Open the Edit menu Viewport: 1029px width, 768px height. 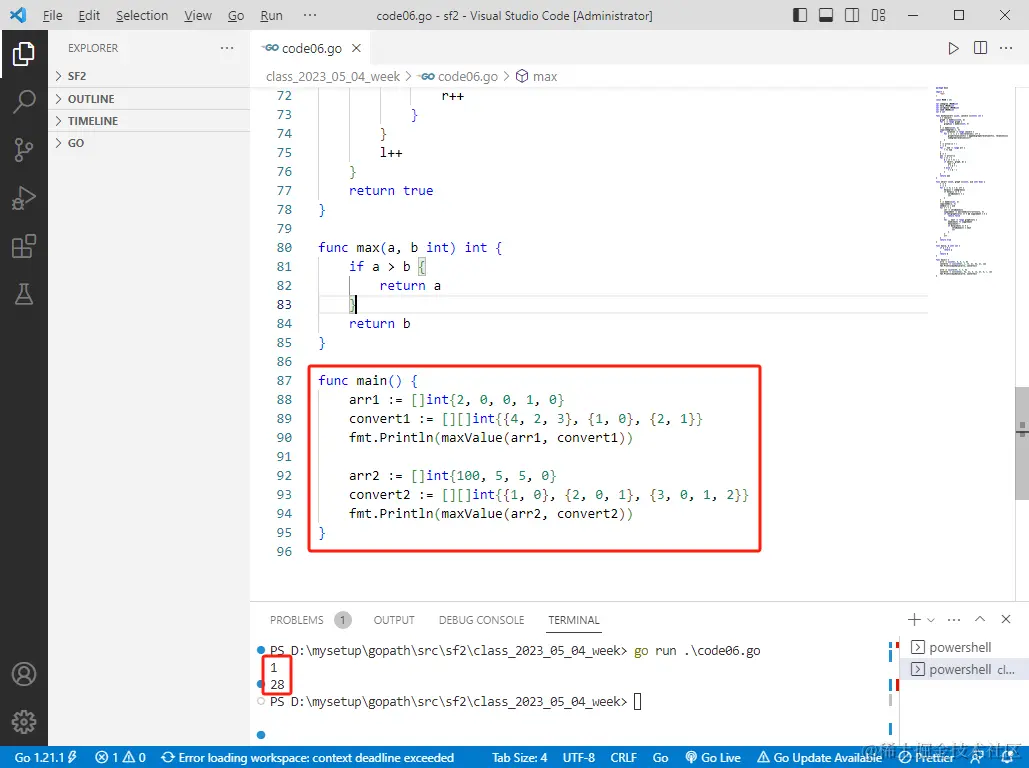coord(89,15)
